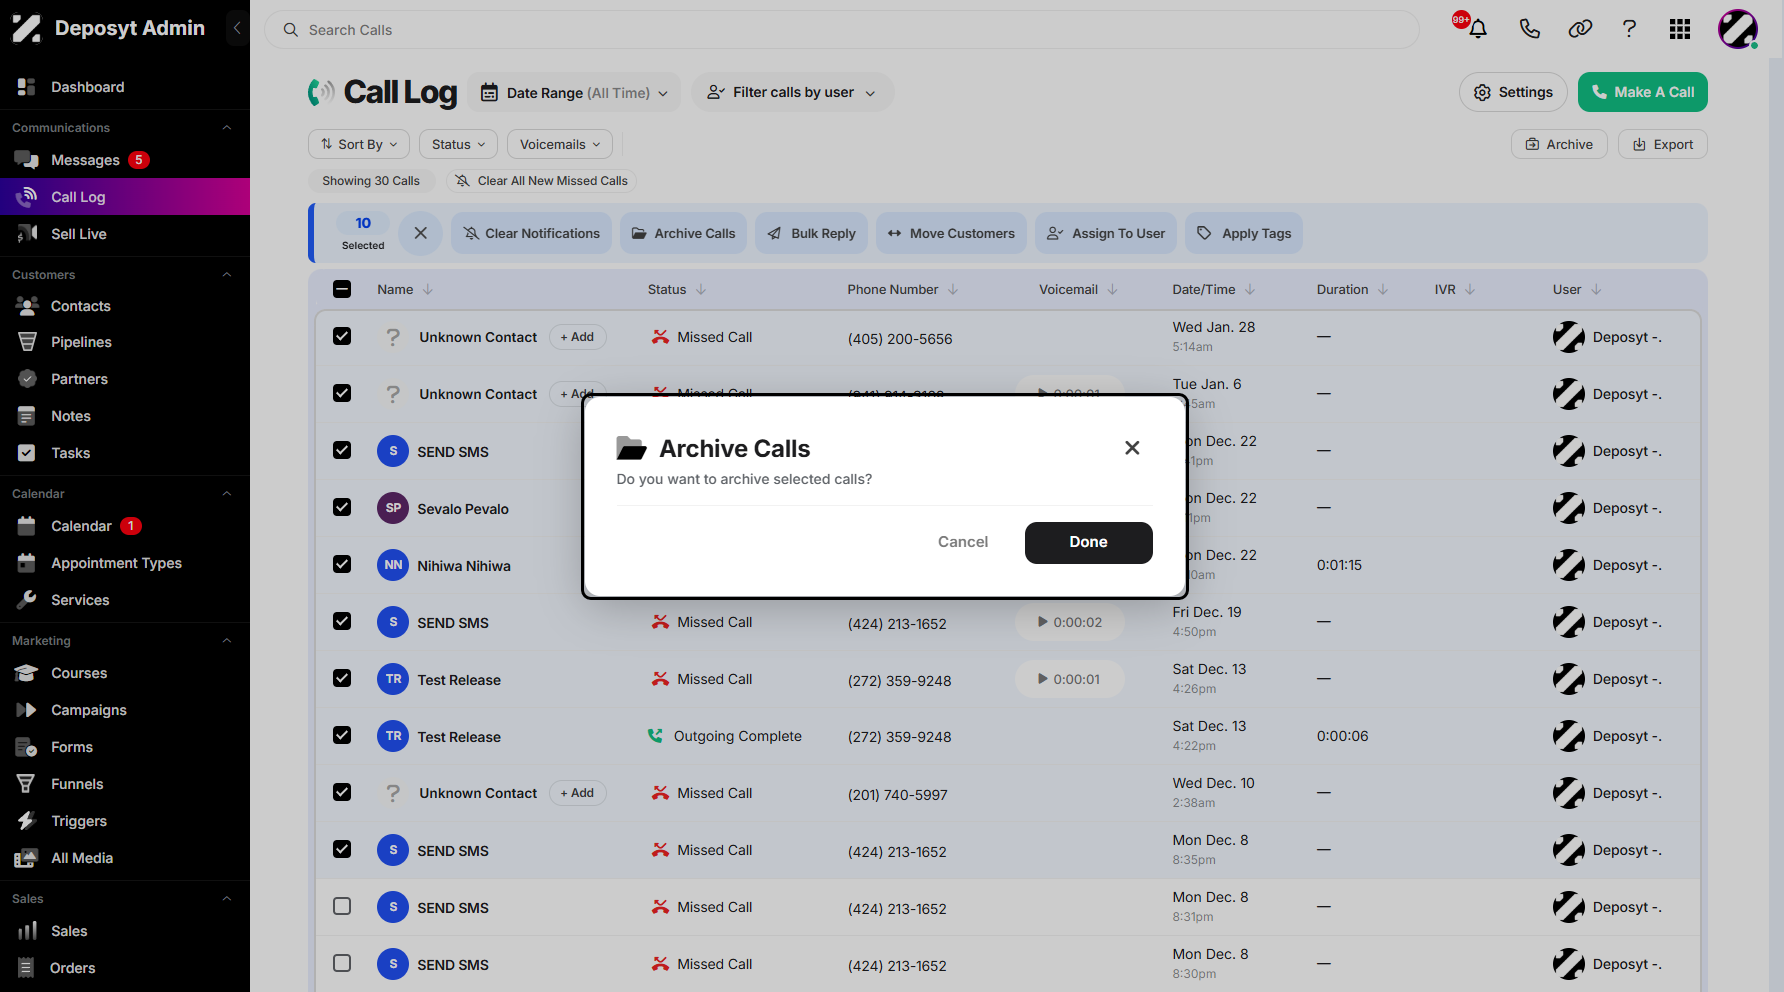1784x992 pixels.
Task: Click the Clear Notifications toolbar button
Action: coord(532,233)
